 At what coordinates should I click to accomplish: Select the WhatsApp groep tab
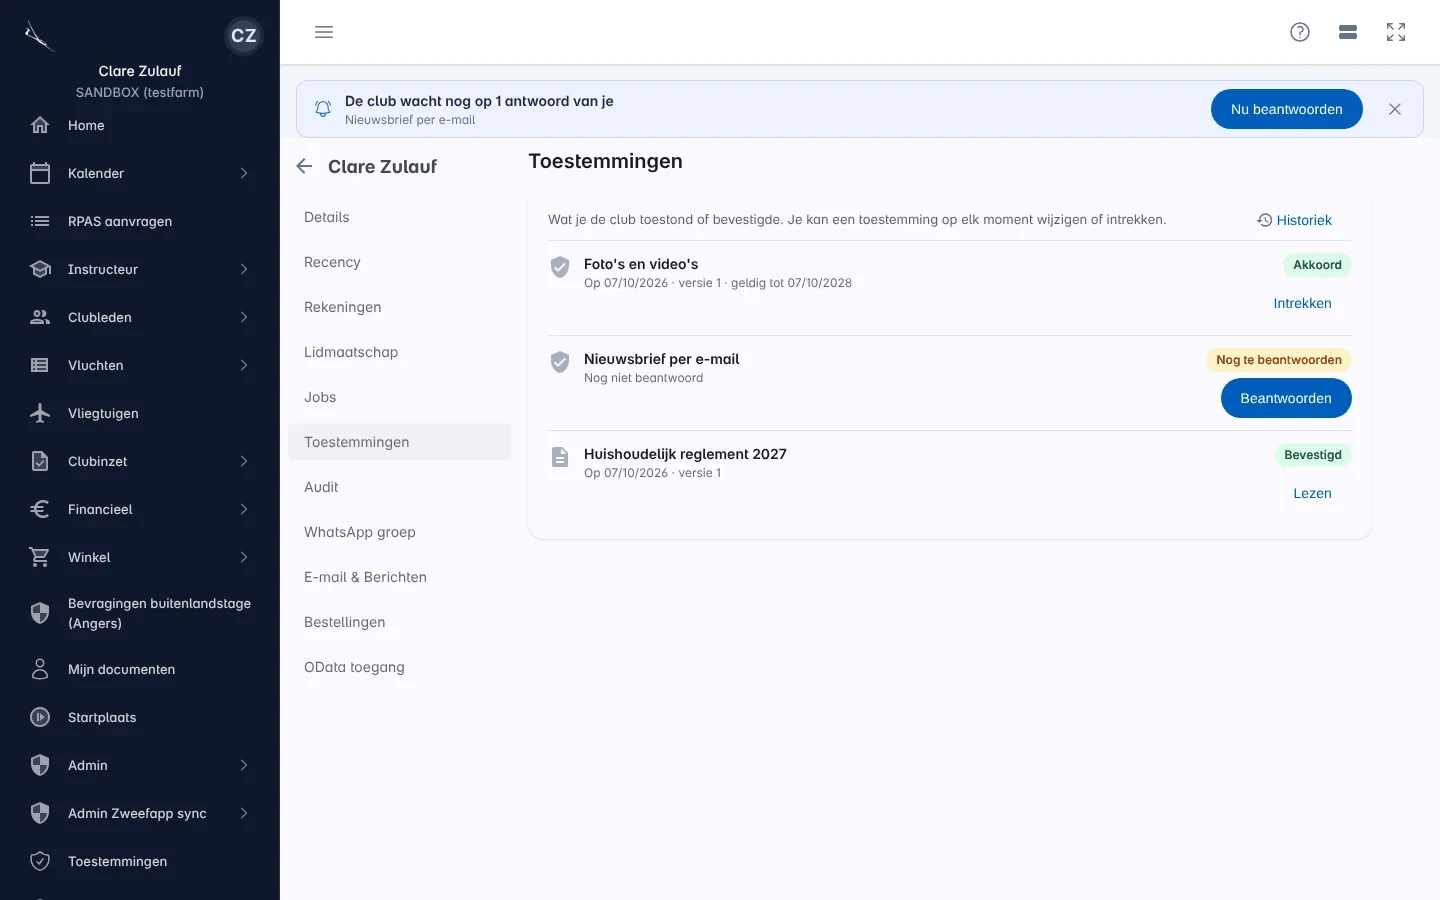point(399,532)
